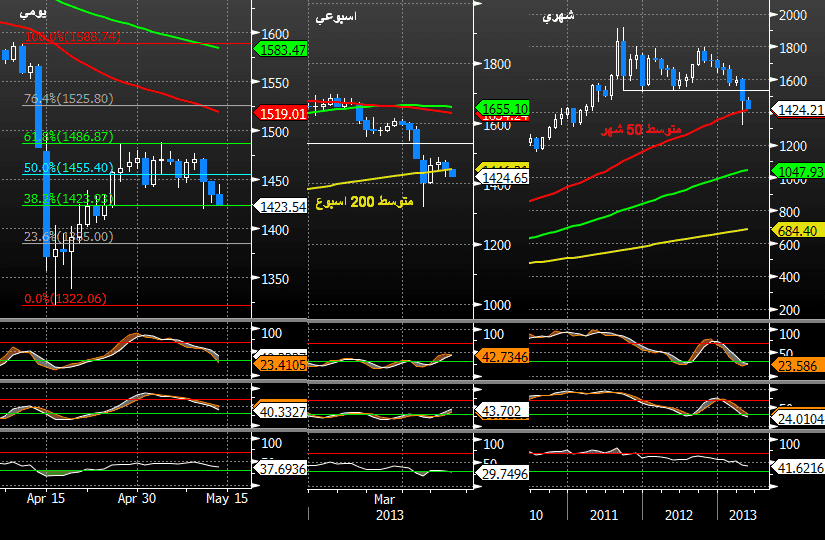Viewport: 825px width, 540px height.
Task: Click the 1350 axis label on daily chart
Action: click(x=275, y=279)
